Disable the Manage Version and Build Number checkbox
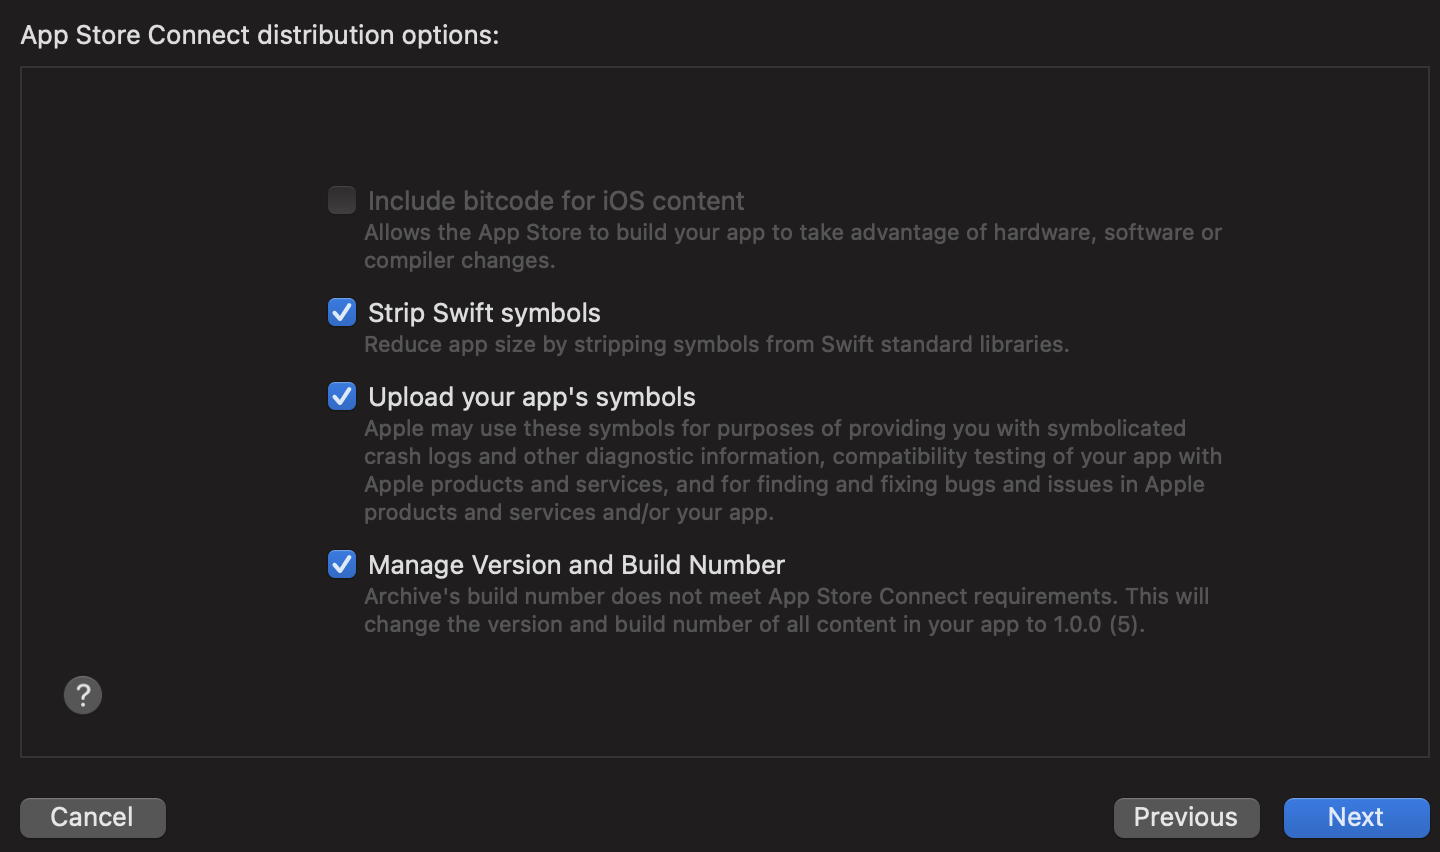Viewport: 1440px width, 852px height. (342, 564)
